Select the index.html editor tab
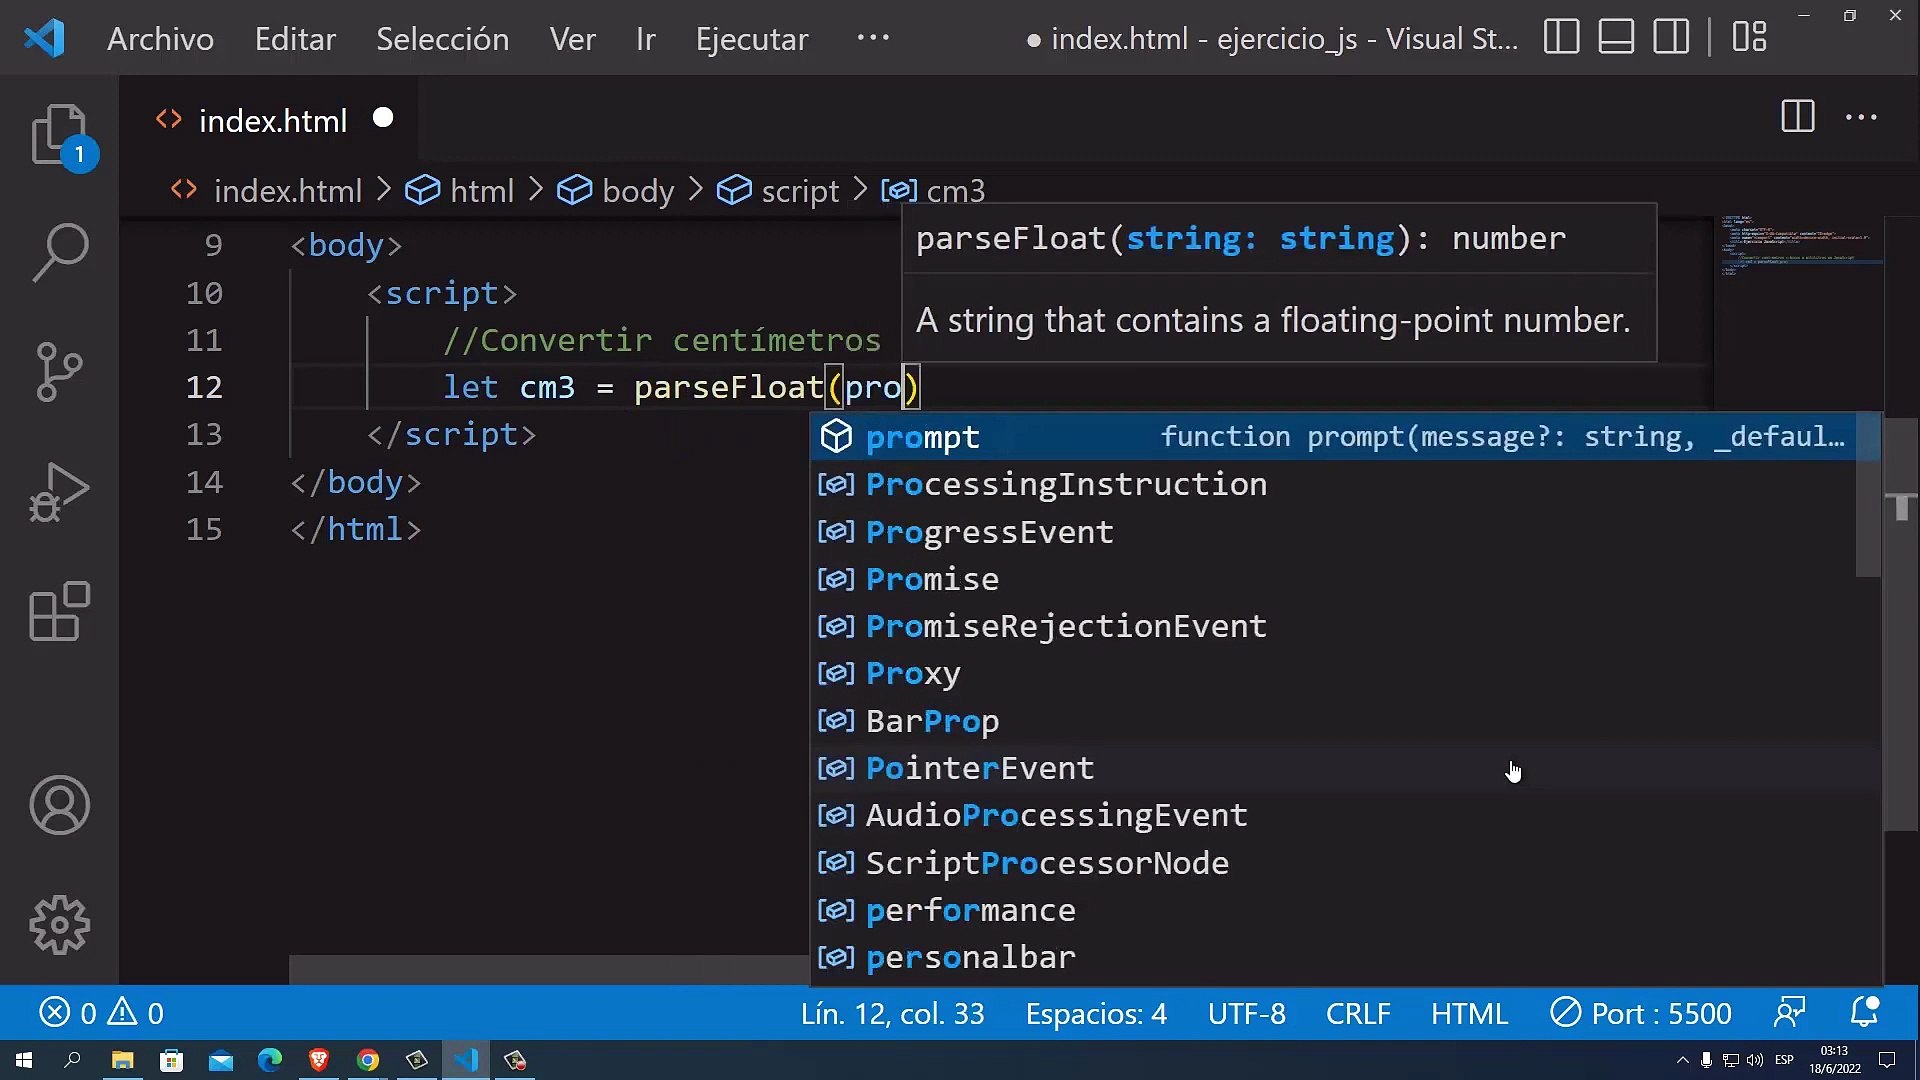Screen dimensions: 1920x1080 click(x=272, y=120)
